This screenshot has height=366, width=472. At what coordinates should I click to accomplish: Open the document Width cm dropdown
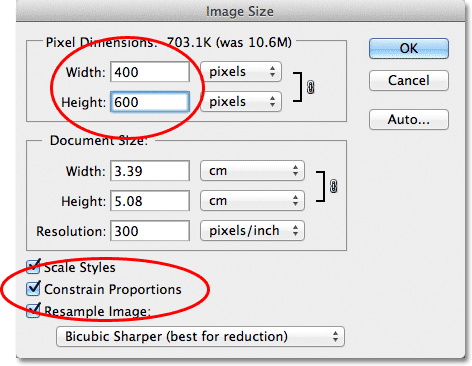tap(252, 171)
